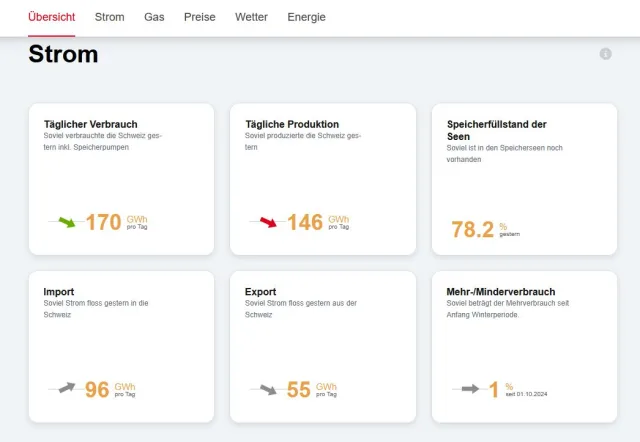This screenshot has width=640, height=442.
Task: Click the green arrow in Täglicher Verbrauch
Action: click(67, 222)
